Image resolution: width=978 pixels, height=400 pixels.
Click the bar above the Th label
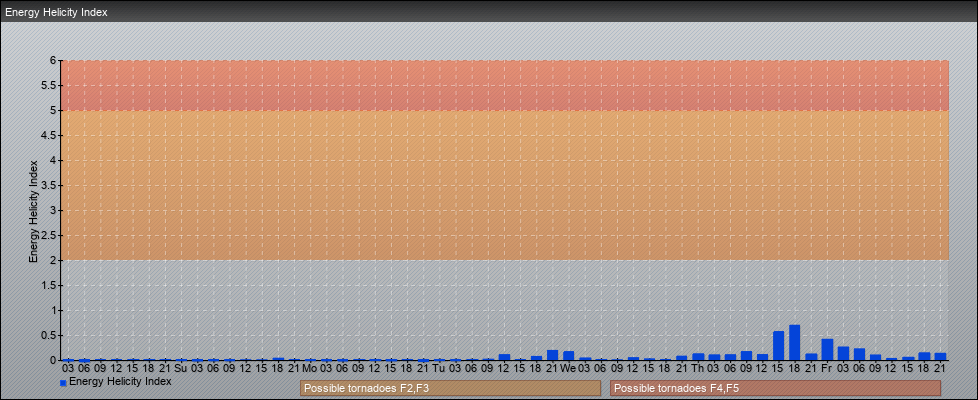pos(698,357)
